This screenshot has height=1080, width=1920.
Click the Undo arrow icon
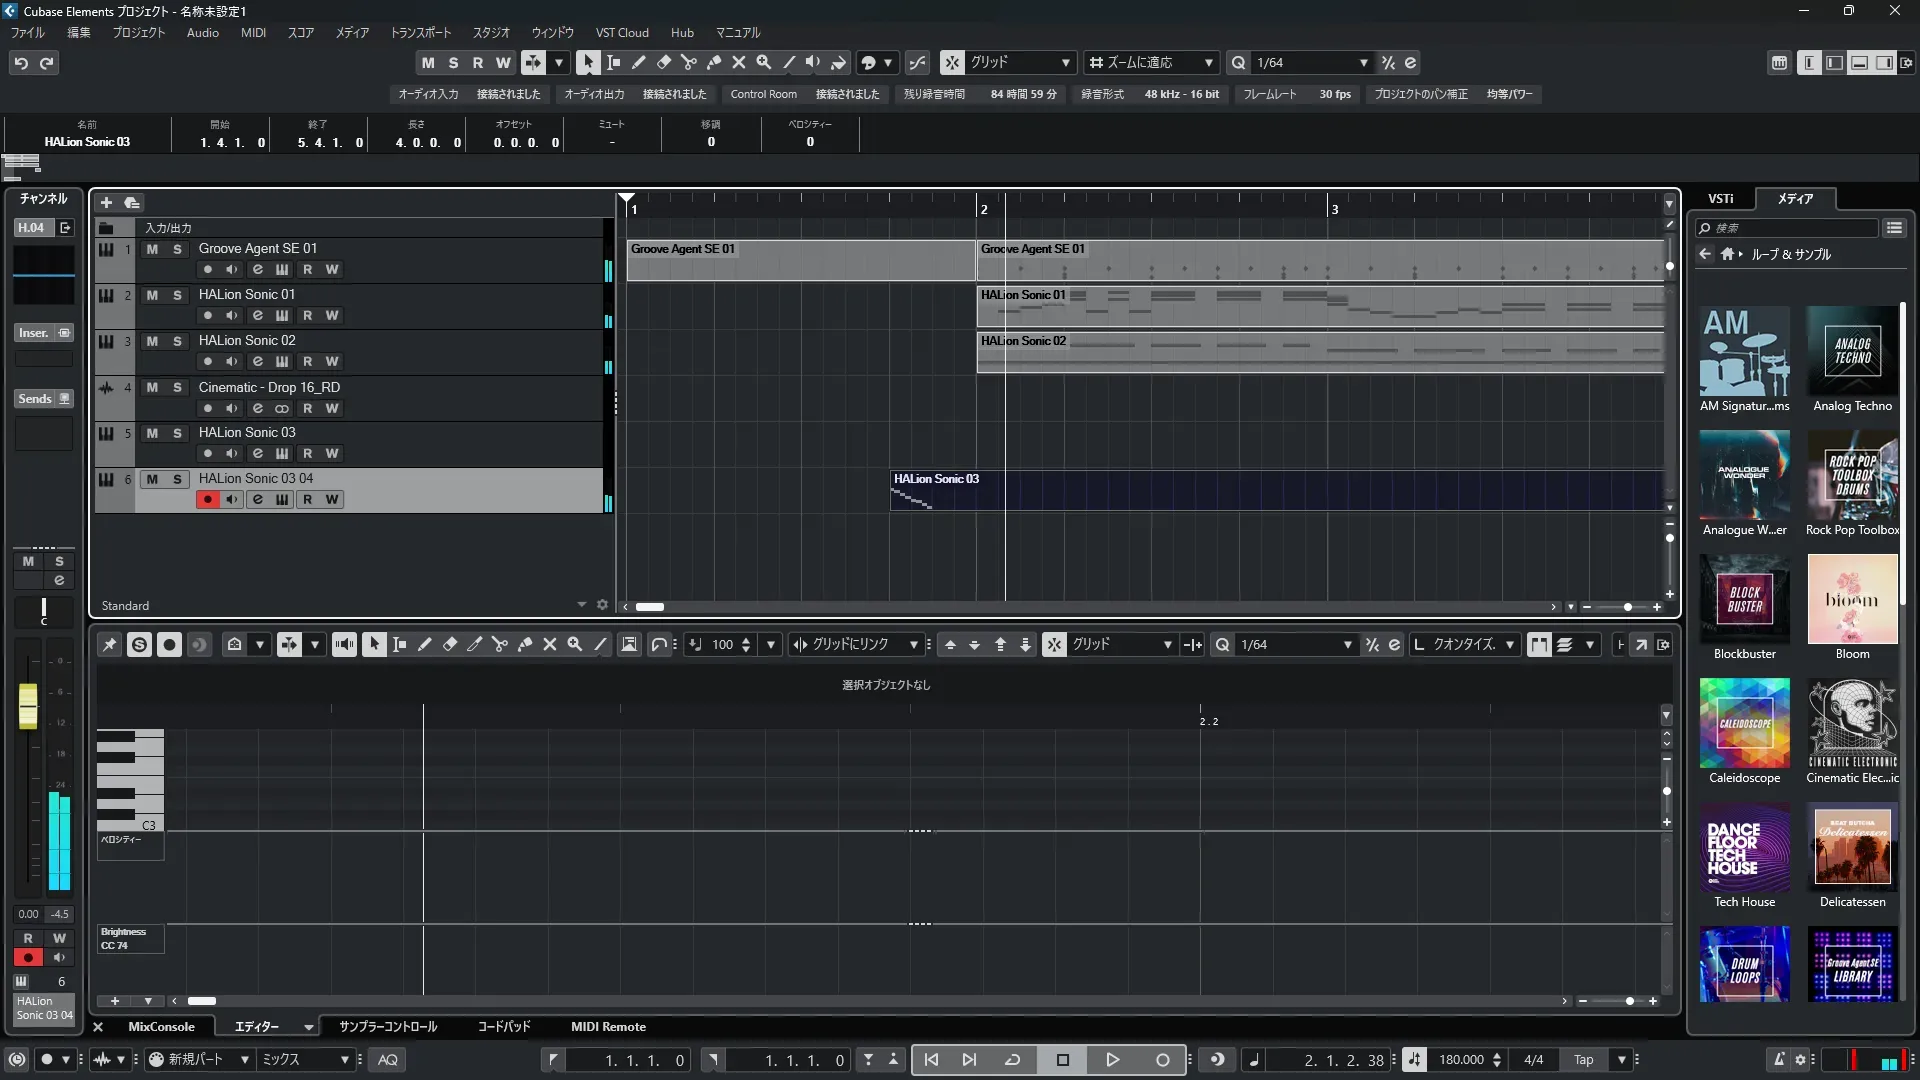point(21,63)
